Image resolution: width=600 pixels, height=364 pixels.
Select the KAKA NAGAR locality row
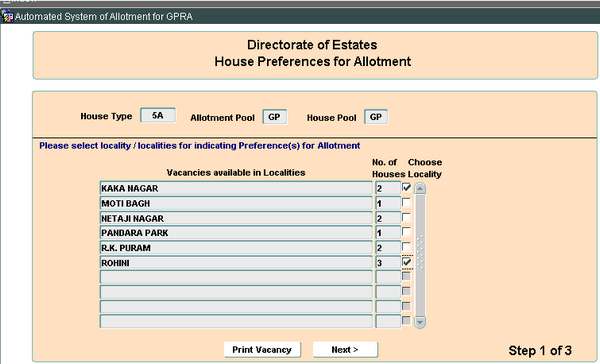236,188
